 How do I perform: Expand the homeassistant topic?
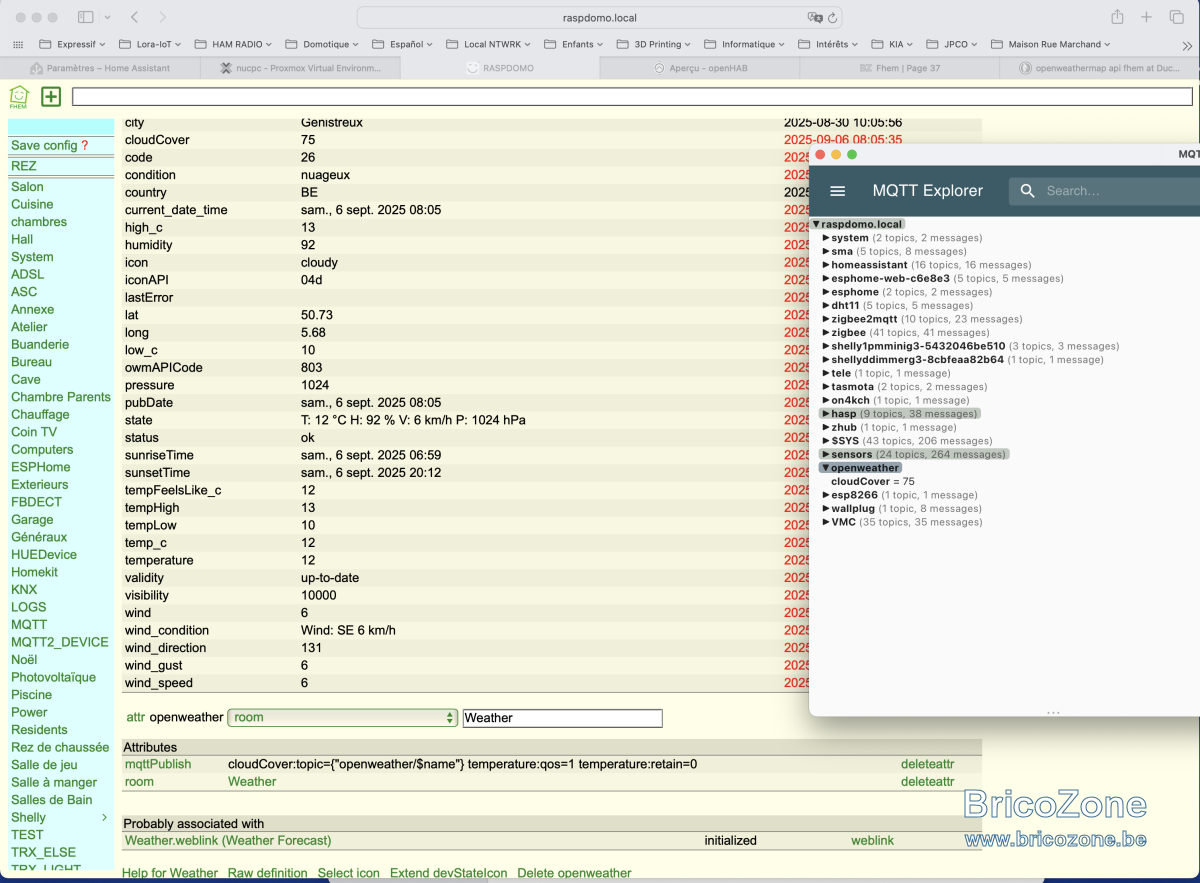point(826,265)
